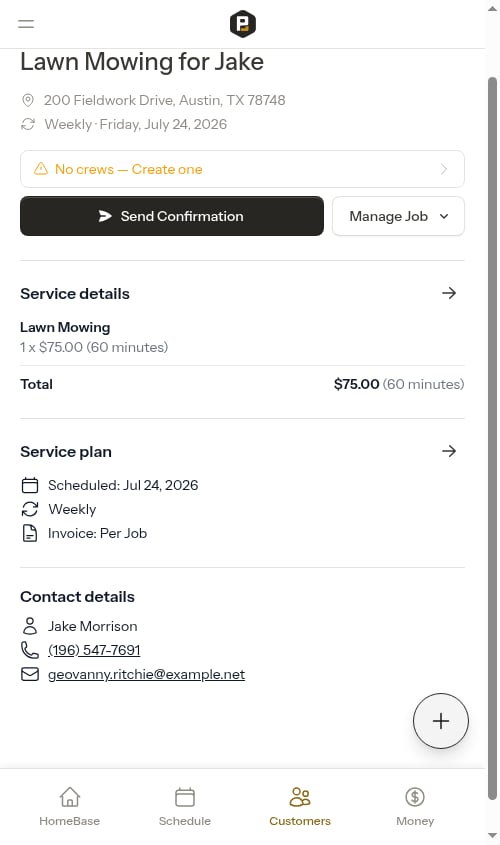Viewport: 500px width, 845px height.
Task: Open Service details via arrow
Action: coord(449,293)
